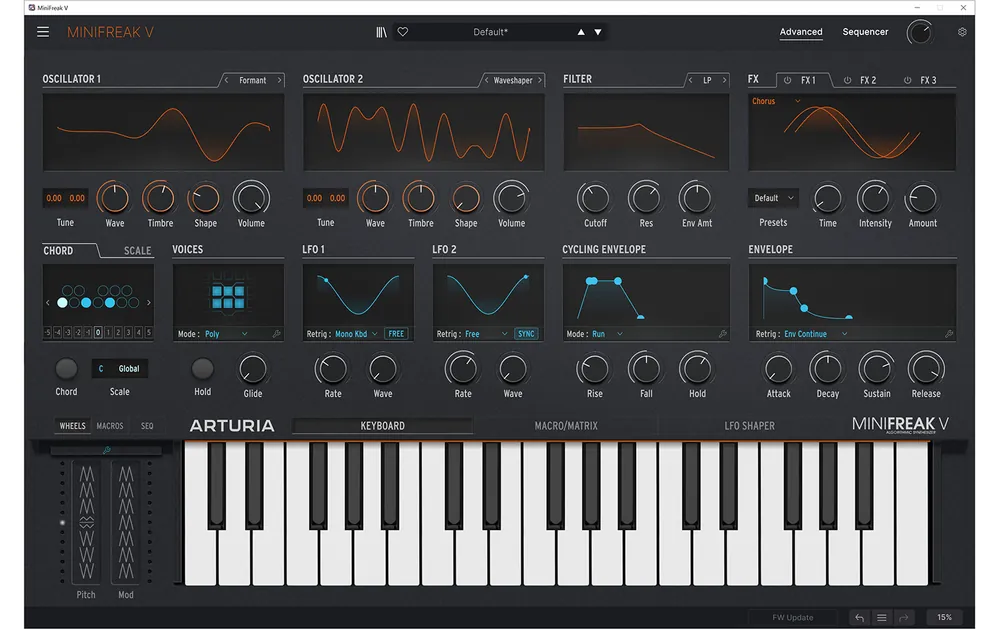Toggle the Hold button in Voices
Viewport: 1000px width, 629px height.
(x=202, y=368)
